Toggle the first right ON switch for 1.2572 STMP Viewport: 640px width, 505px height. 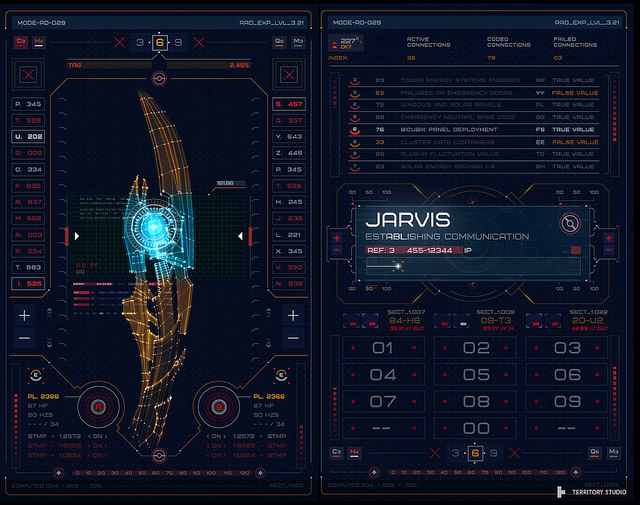tap(217, 436)
